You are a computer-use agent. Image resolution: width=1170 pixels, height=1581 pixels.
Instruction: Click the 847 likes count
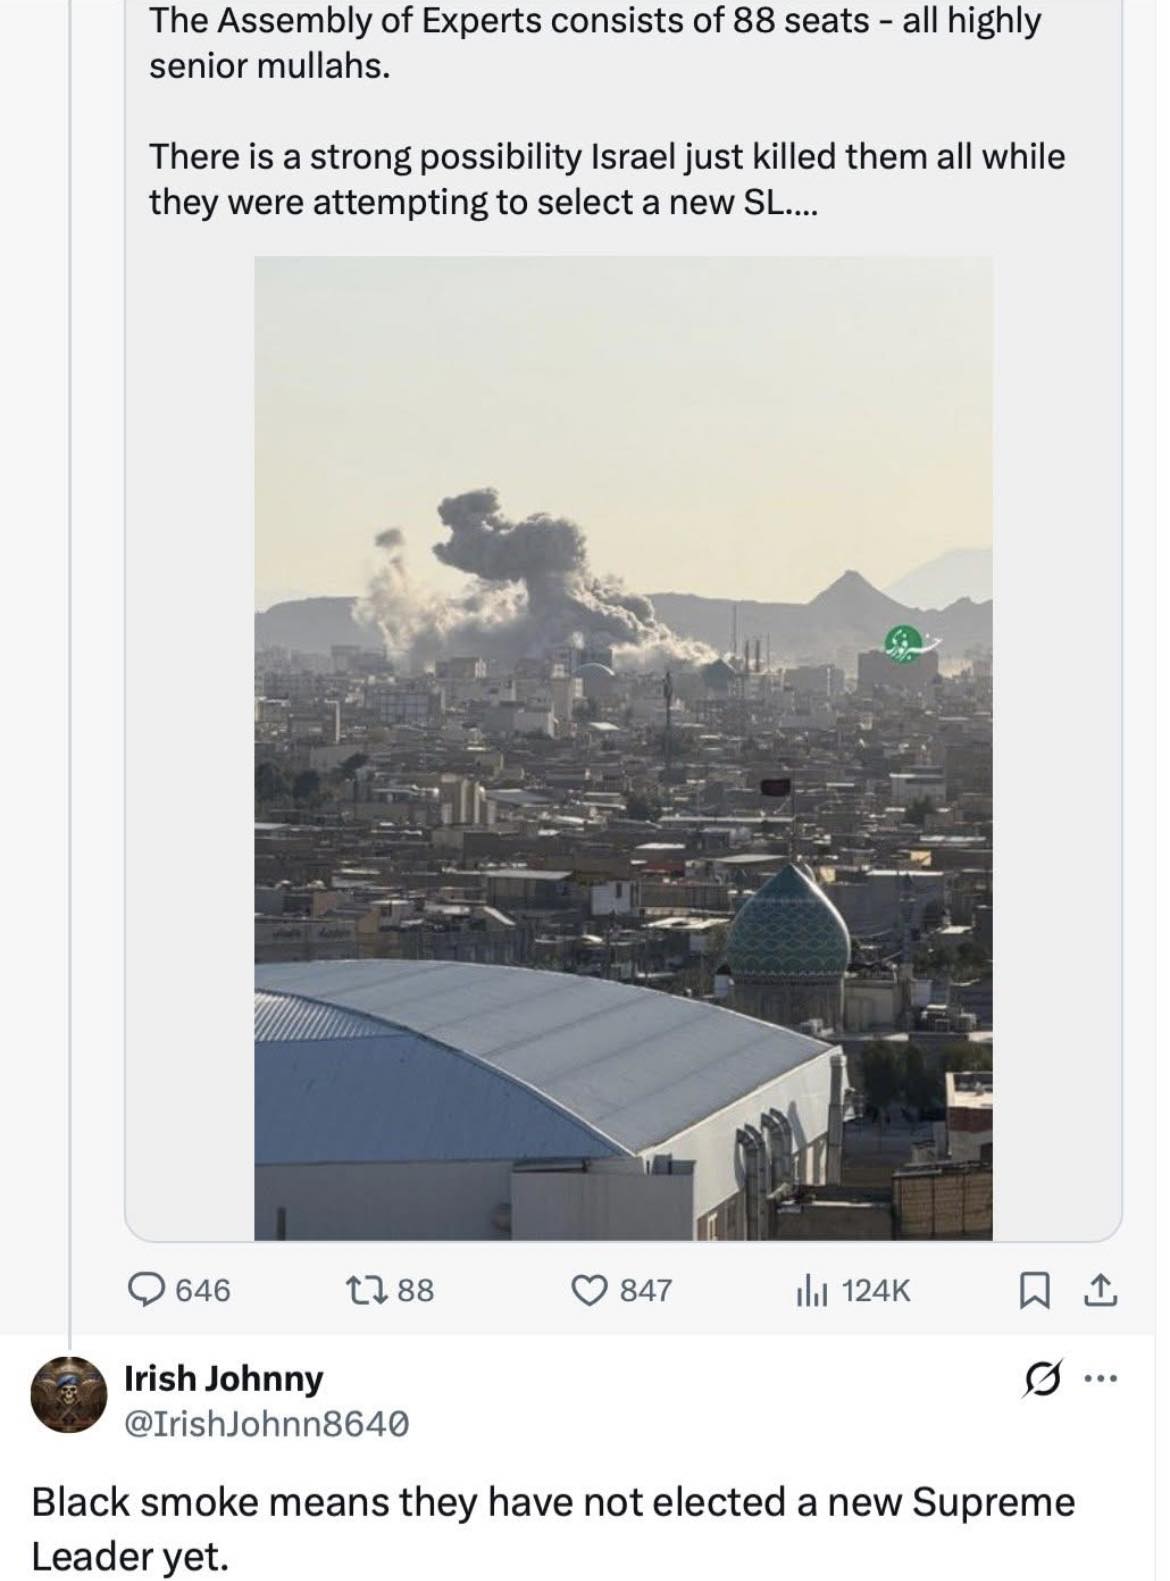pyautogui.click(x=646, y=1290)
